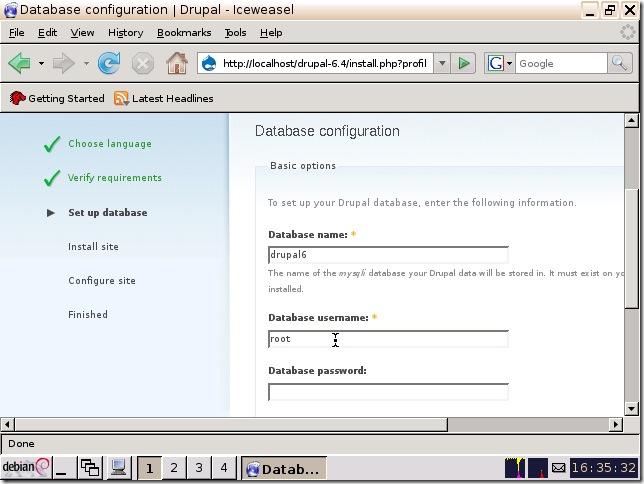
Task: Click the vertical scrollbar up arrow
Action: tap(631, 120)
